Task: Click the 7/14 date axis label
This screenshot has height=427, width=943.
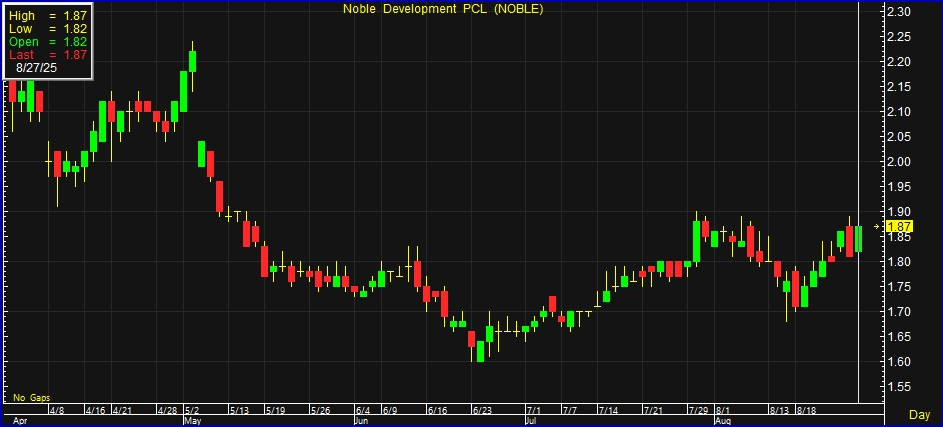Action: pos(607,411)
